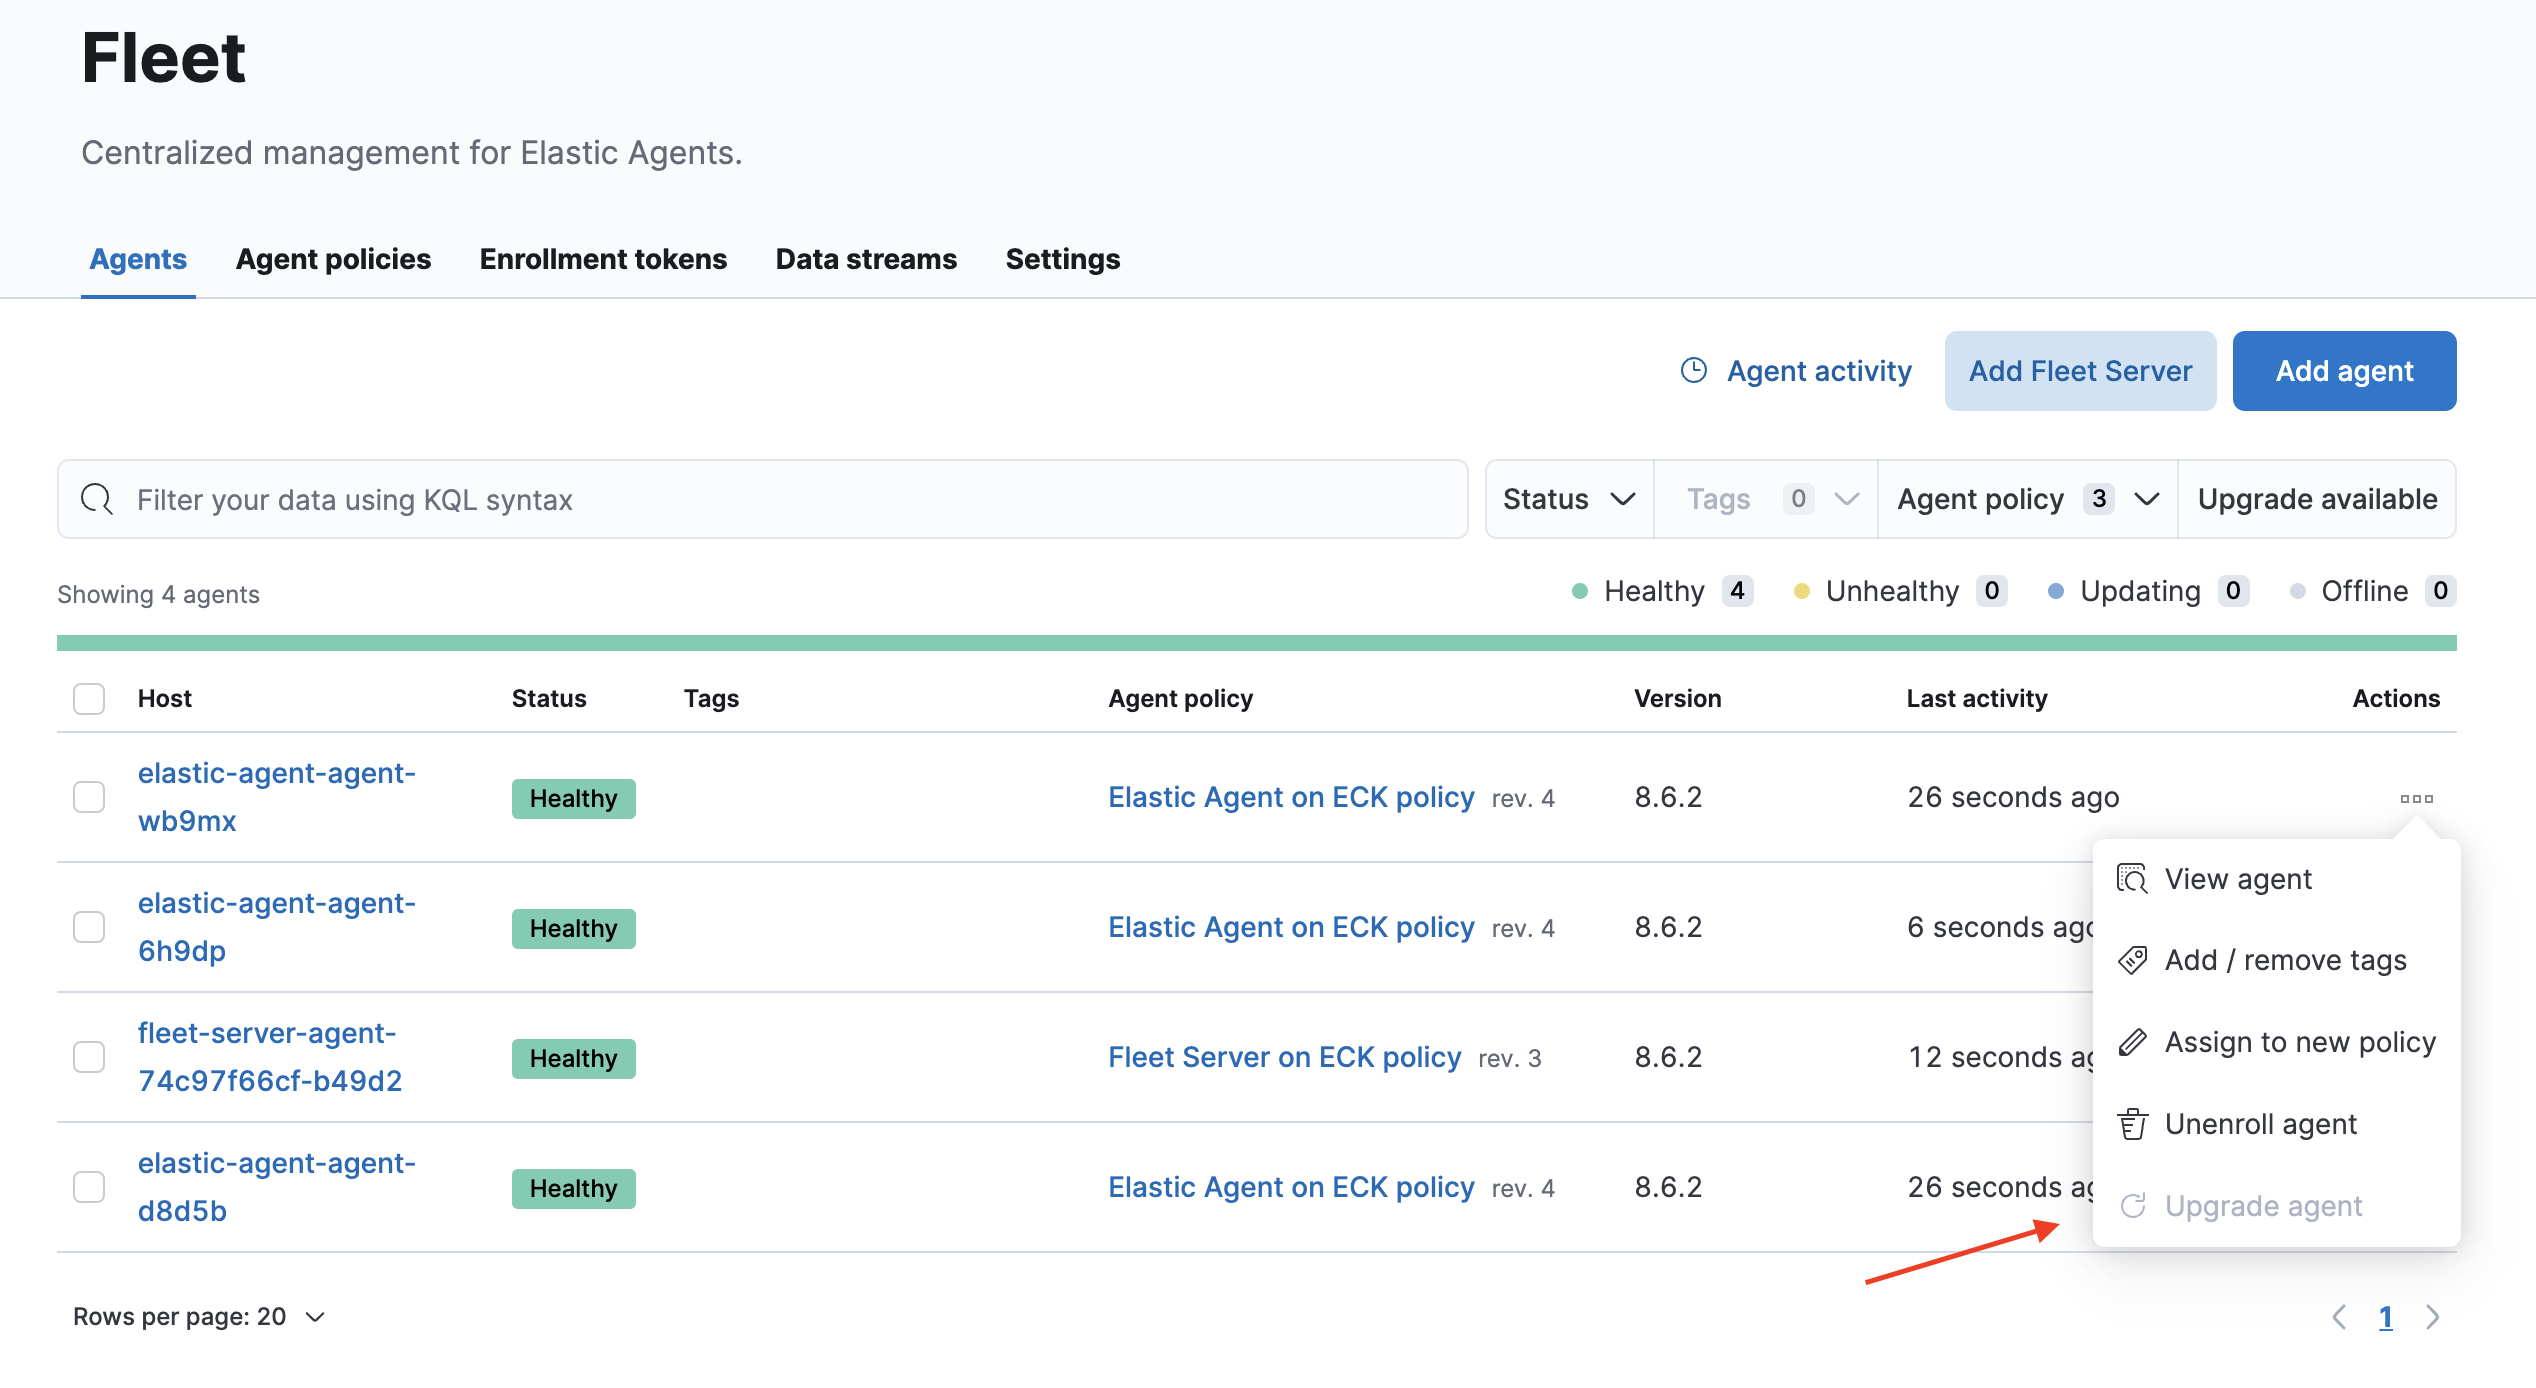Click the trash icon for Unenroll agent

pos(2132,1125)
